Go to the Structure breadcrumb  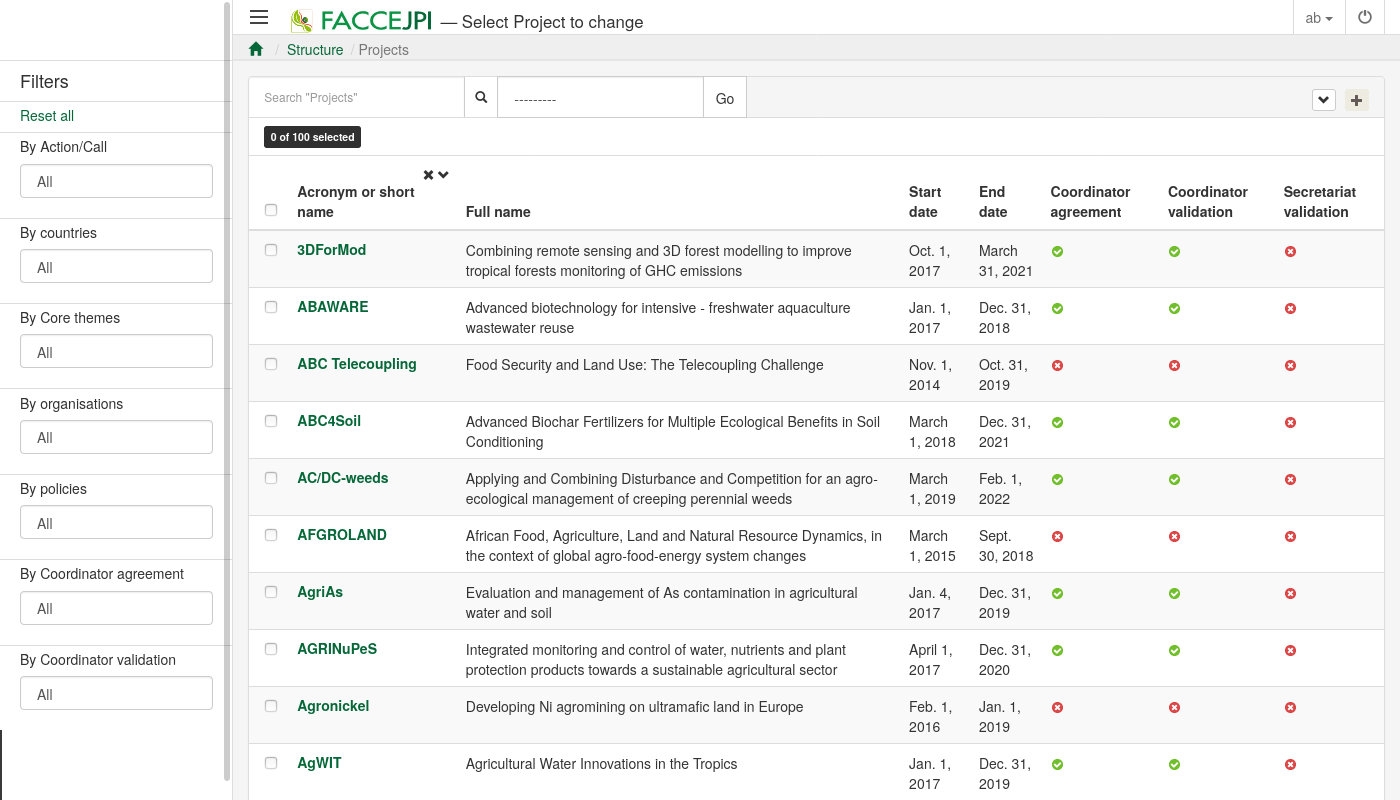[315, 50]
